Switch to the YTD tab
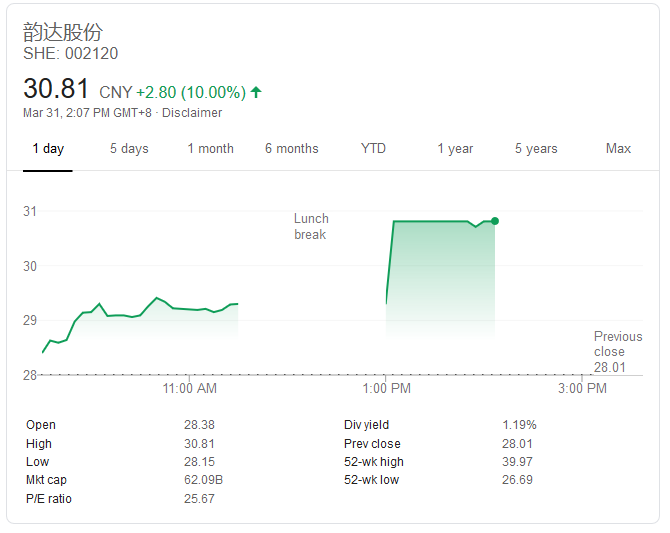The image size is (670, 533). pyautogui.click(x=373, y=149)
